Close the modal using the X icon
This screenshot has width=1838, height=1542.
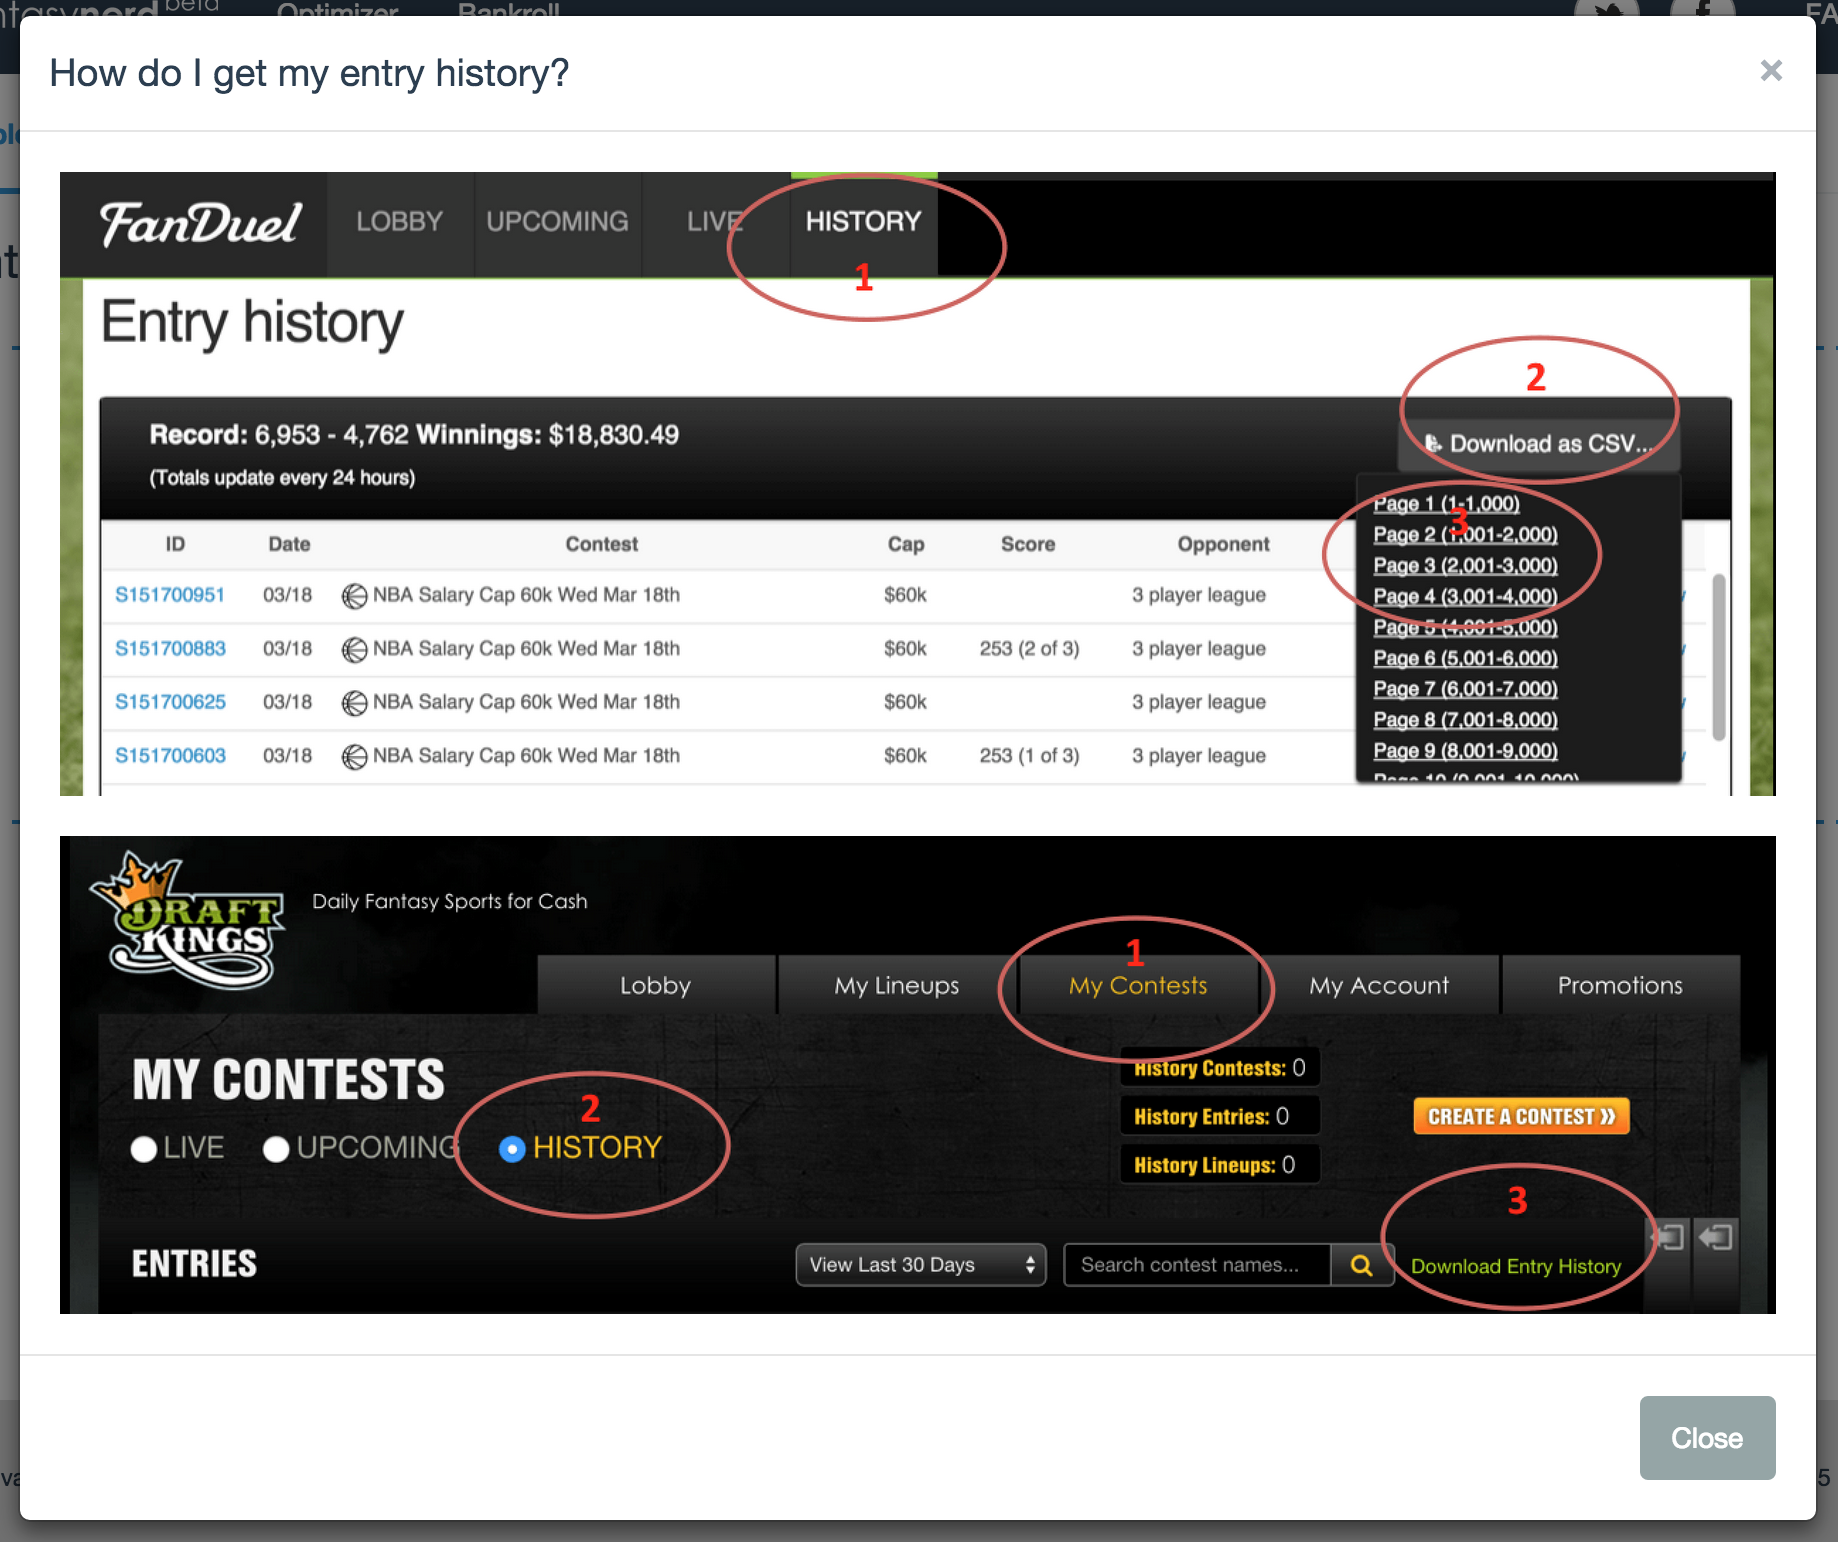click(1770, 71)
